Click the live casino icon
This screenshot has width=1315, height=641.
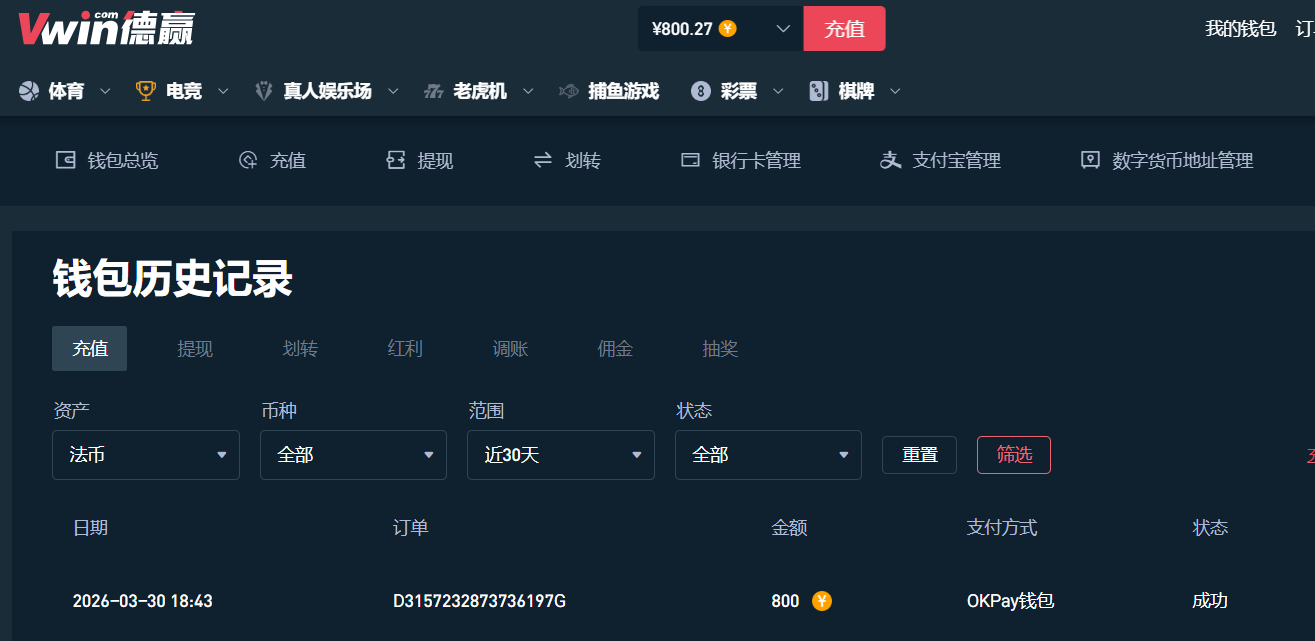pyautogui.click(x=264, y=91)
